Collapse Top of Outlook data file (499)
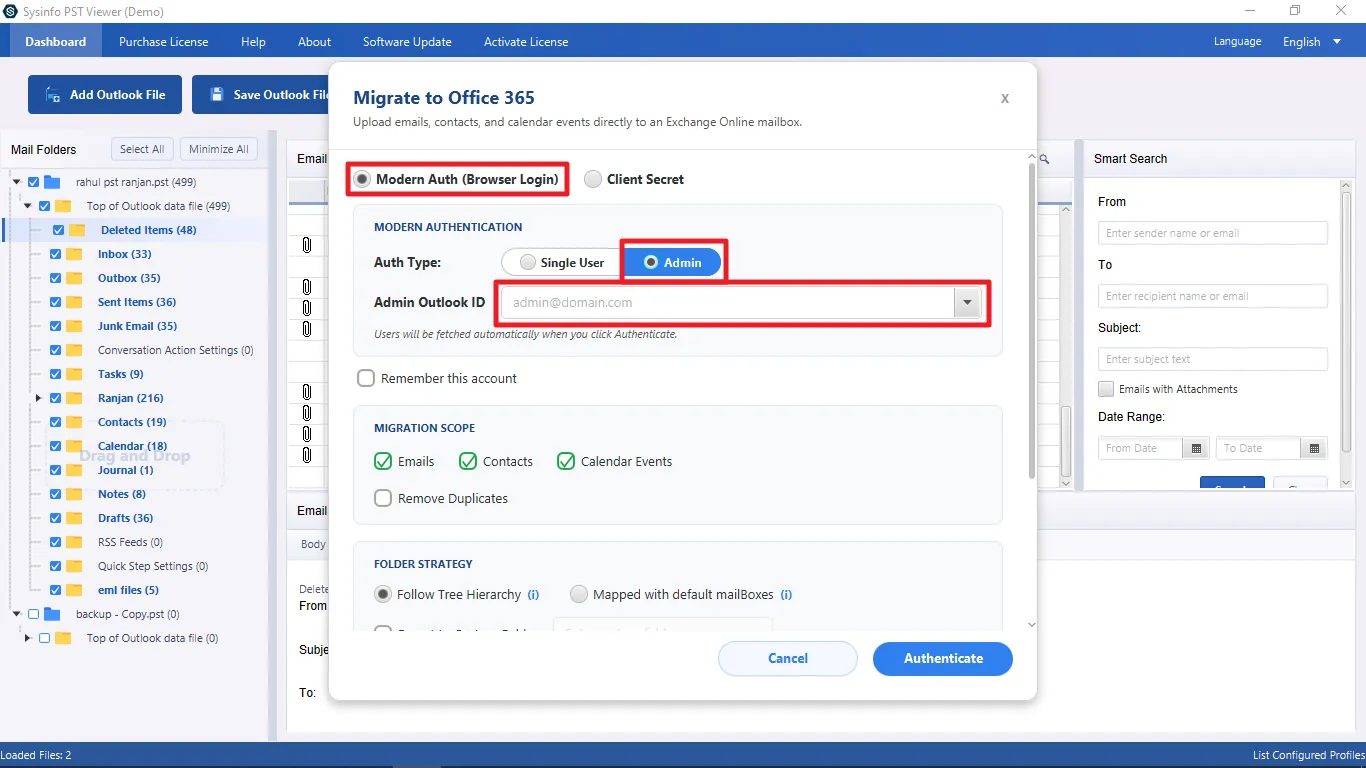The height and width of the screenshot is (768, 1366). [28, 206]
